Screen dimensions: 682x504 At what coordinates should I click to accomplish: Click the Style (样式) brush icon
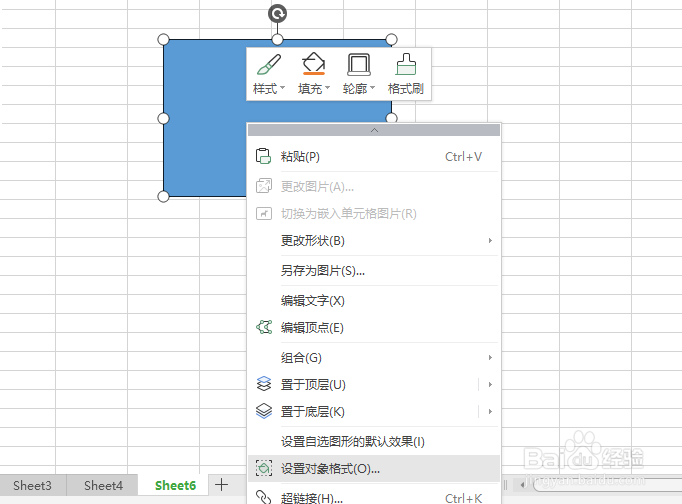click(269, 64)
